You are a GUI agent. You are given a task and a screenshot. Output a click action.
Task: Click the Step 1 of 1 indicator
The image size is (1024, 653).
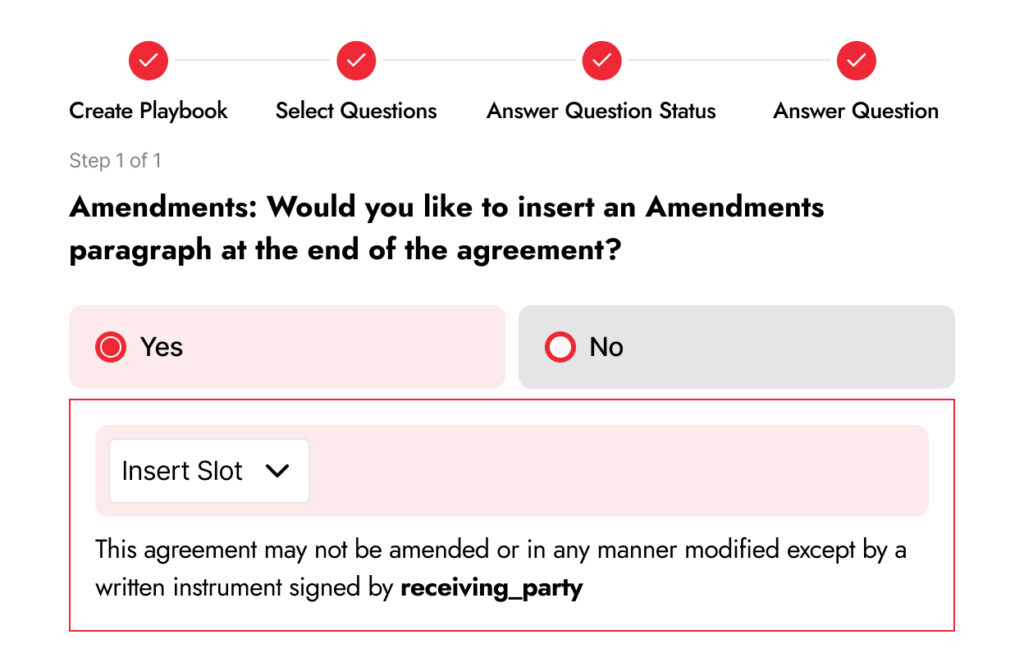[x=115, y=161]
